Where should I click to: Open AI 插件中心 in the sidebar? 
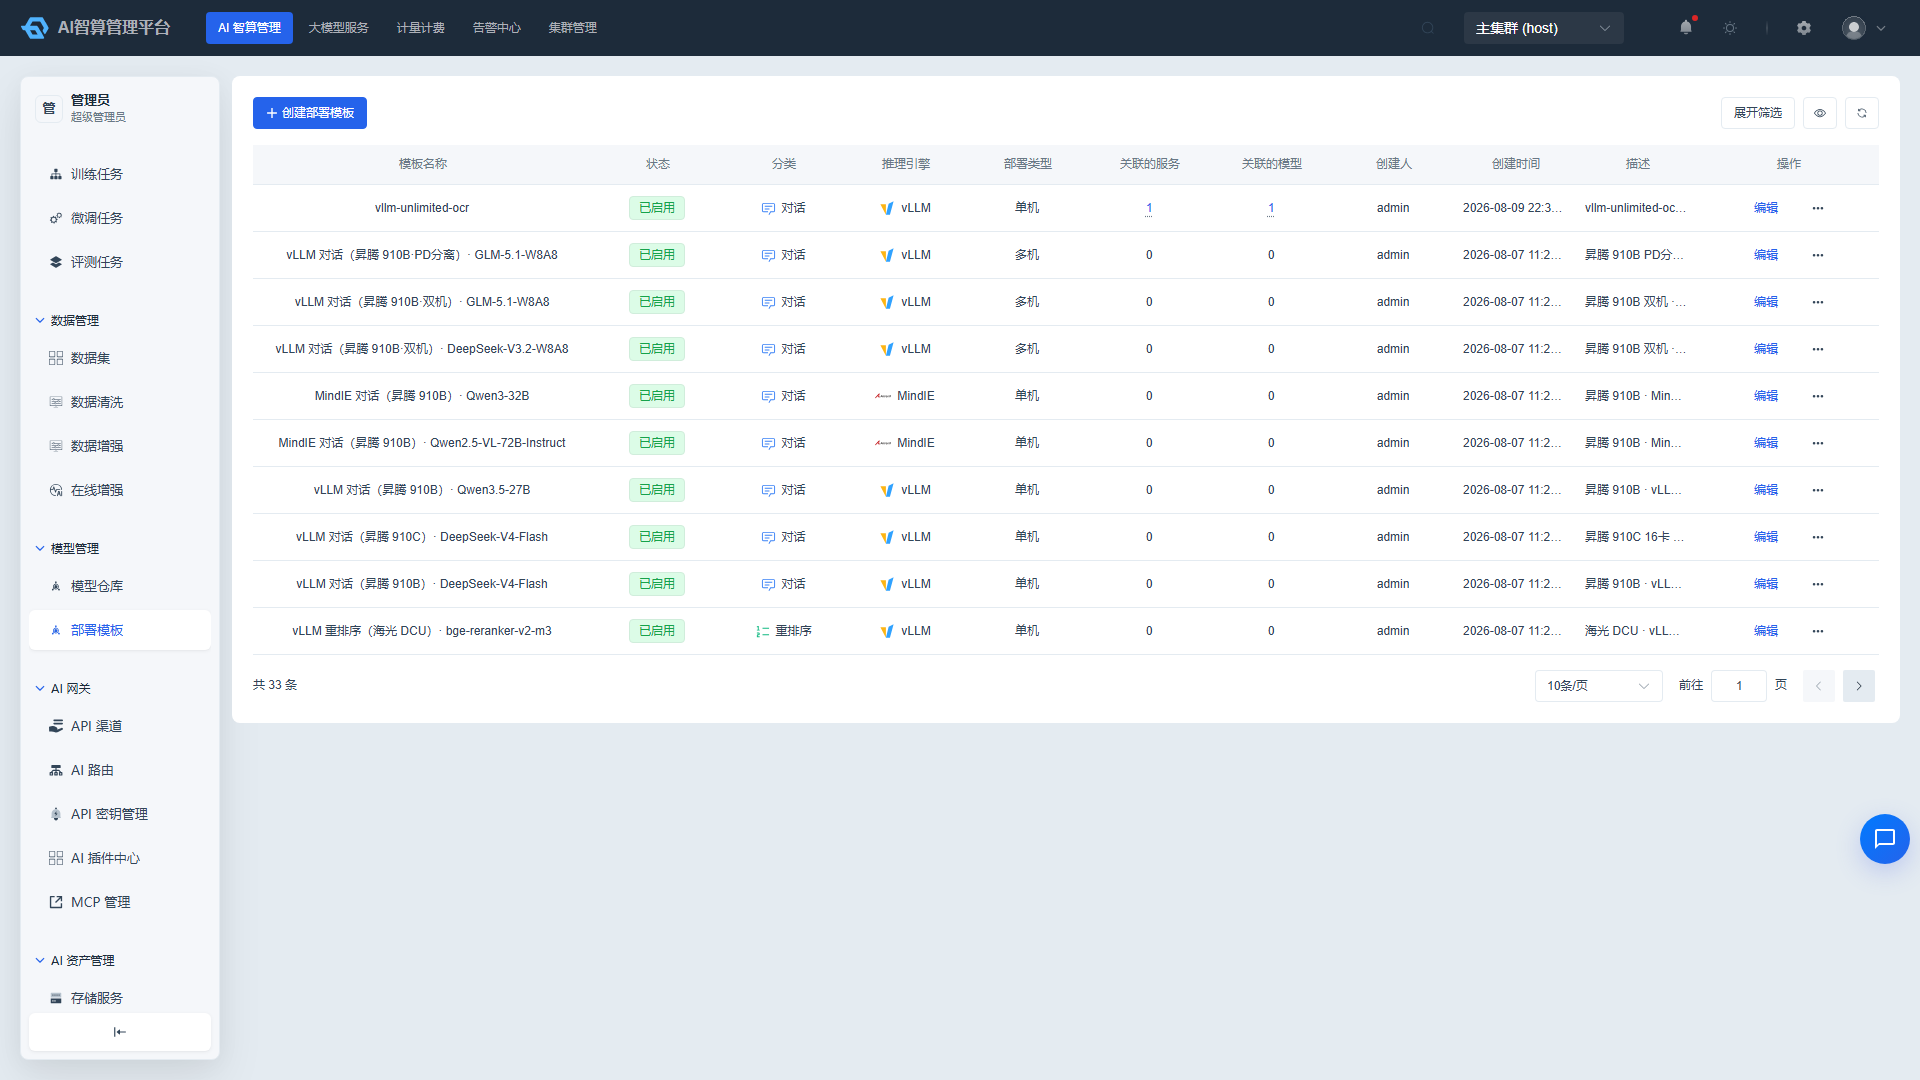click(x=120, y=858)
